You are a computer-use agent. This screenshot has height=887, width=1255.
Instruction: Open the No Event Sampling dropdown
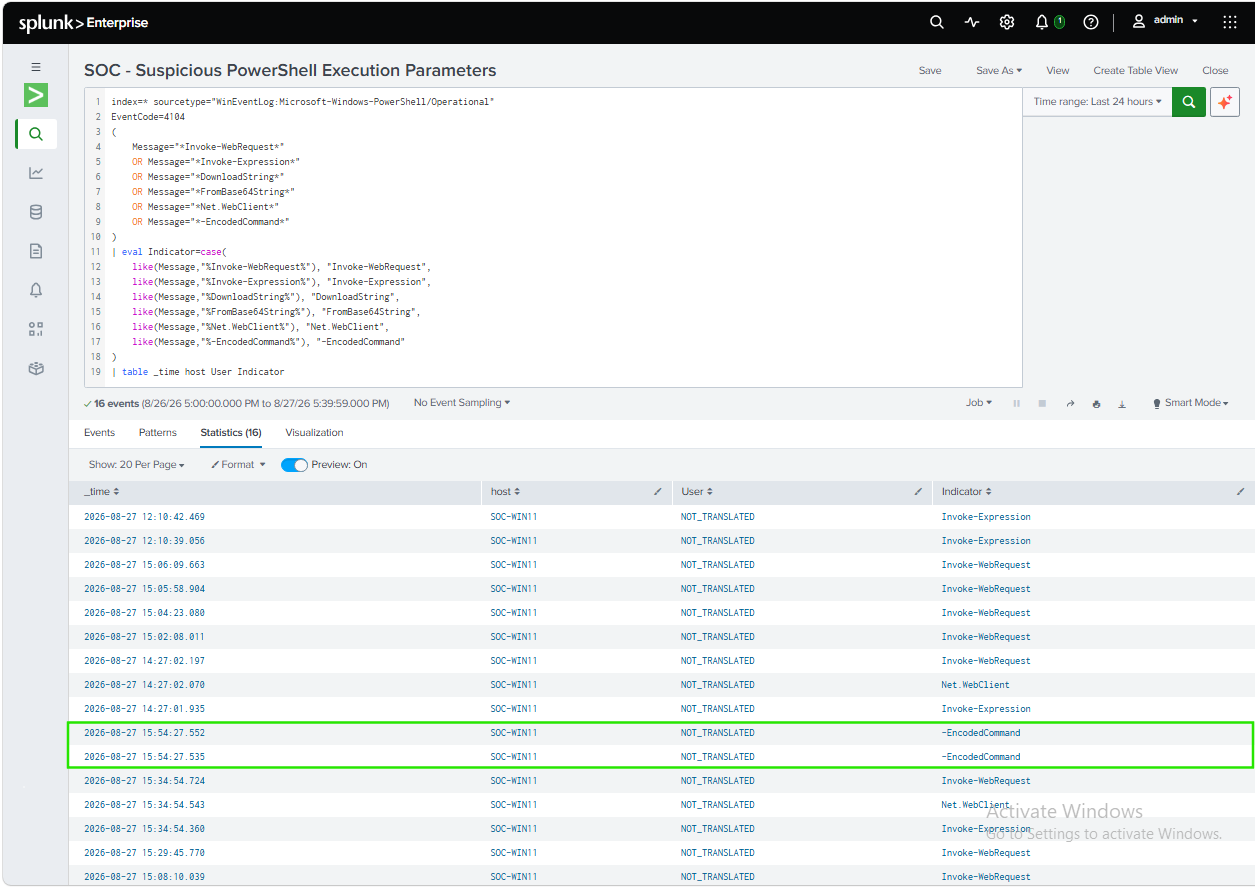(462, 403)
